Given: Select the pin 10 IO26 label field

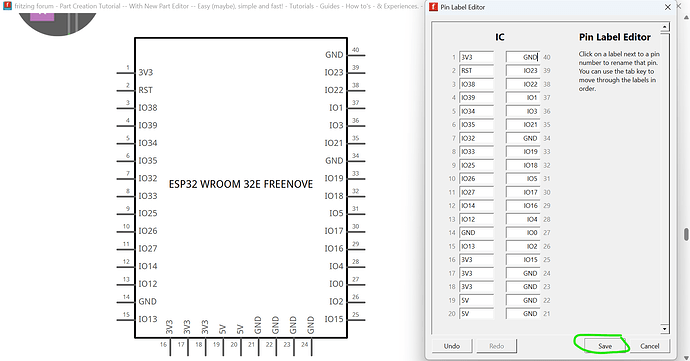Looking at the screenshot, I should [x=477, y=178].
